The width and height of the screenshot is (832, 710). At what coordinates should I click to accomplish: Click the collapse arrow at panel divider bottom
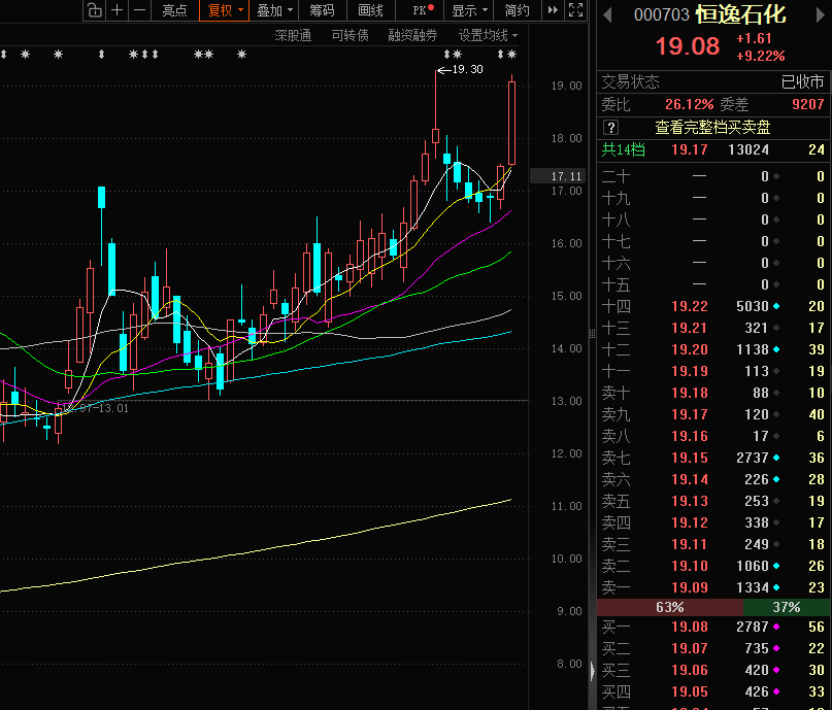click(592, 671)
